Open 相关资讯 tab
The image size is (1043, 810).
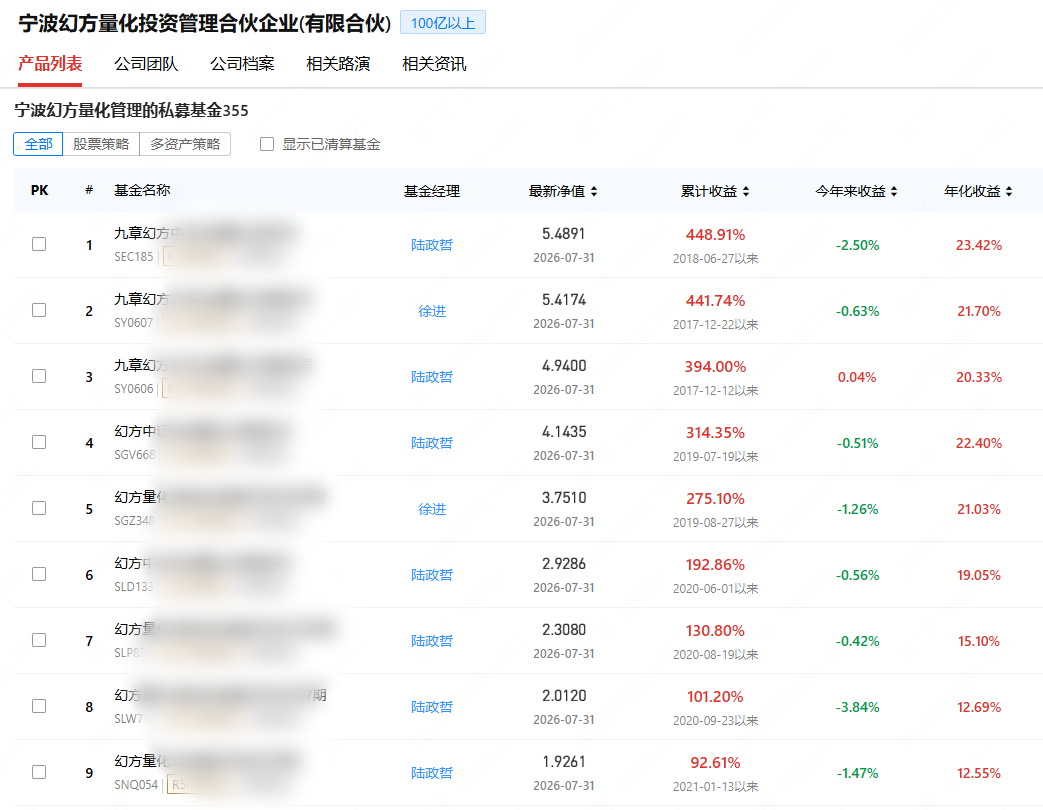(x=434, y=64)
